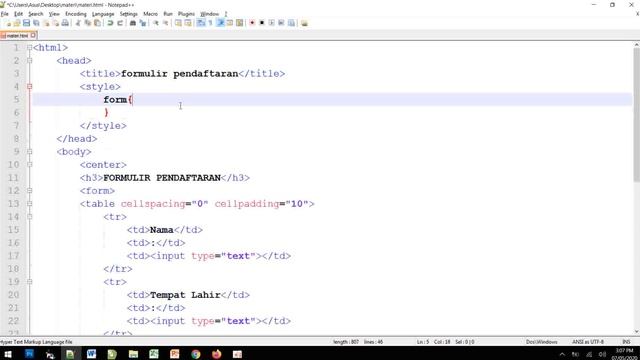Open the Search menu
This screenshot has height=360, width=640.
tap(36, 14)
